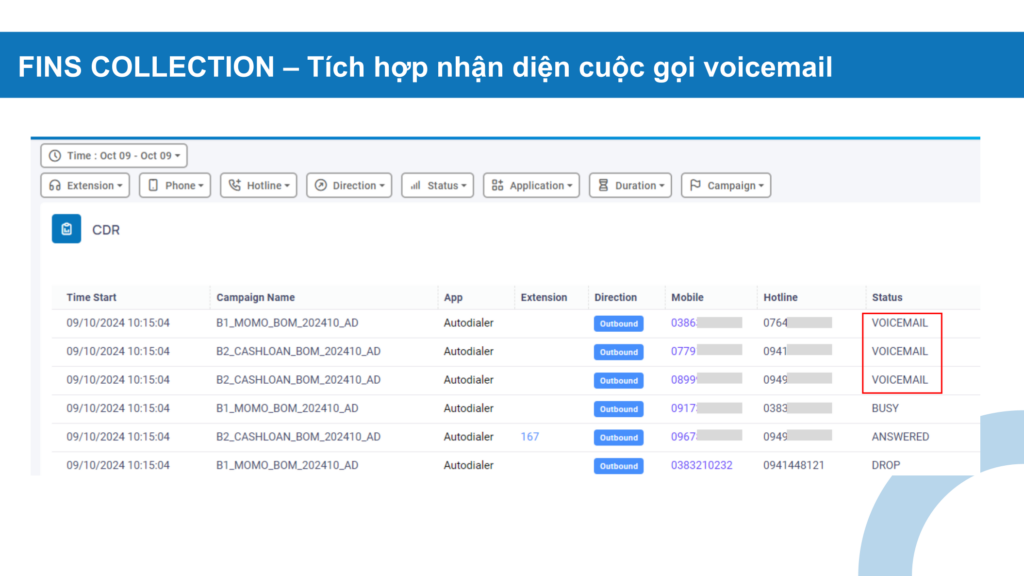Image resolution: width=1024 pixels, height=576 pixels.
Task: Click the Status column header
Action: click(x=886, y=297)
